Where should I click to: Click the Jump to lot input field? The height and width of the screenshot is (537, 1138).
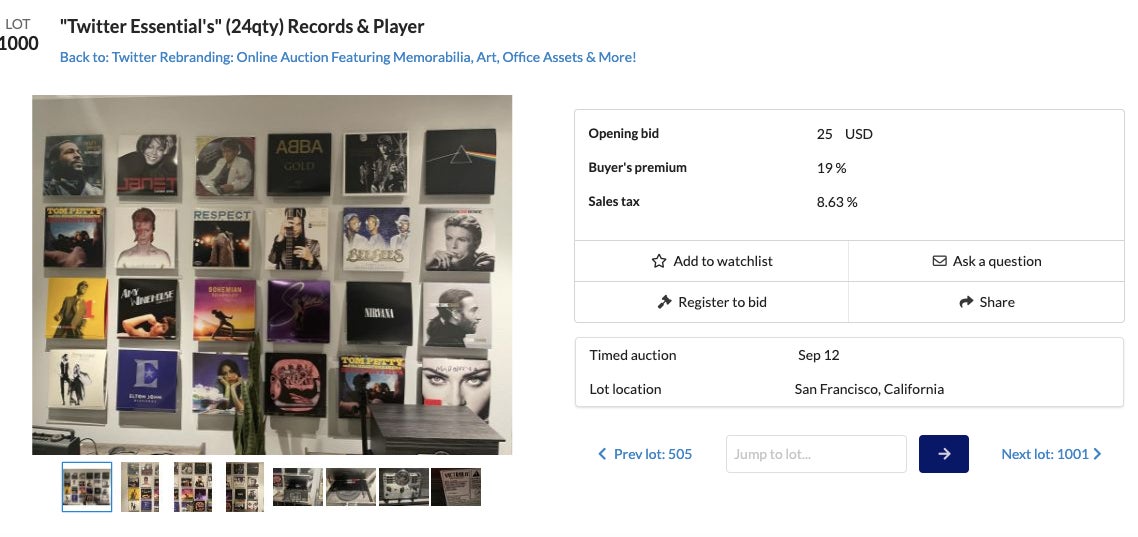pos(815,454)
